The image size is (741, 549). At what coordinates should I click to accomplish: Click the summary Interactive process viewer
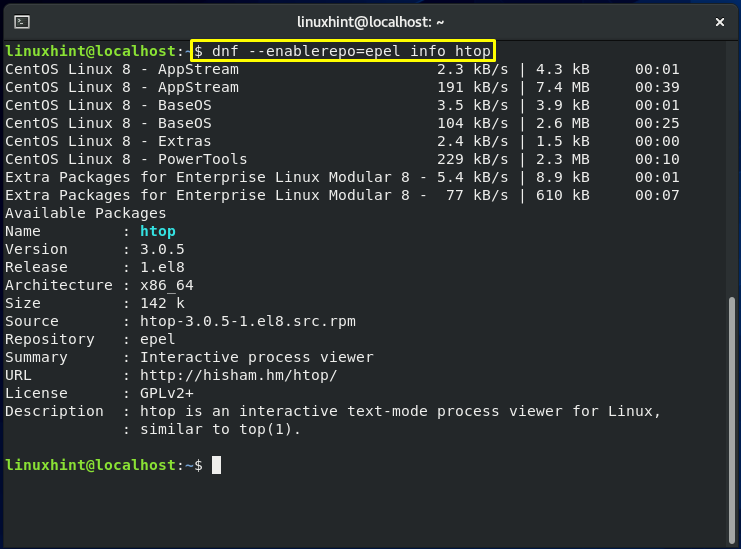pyautogui.click(x=257, y=357)
